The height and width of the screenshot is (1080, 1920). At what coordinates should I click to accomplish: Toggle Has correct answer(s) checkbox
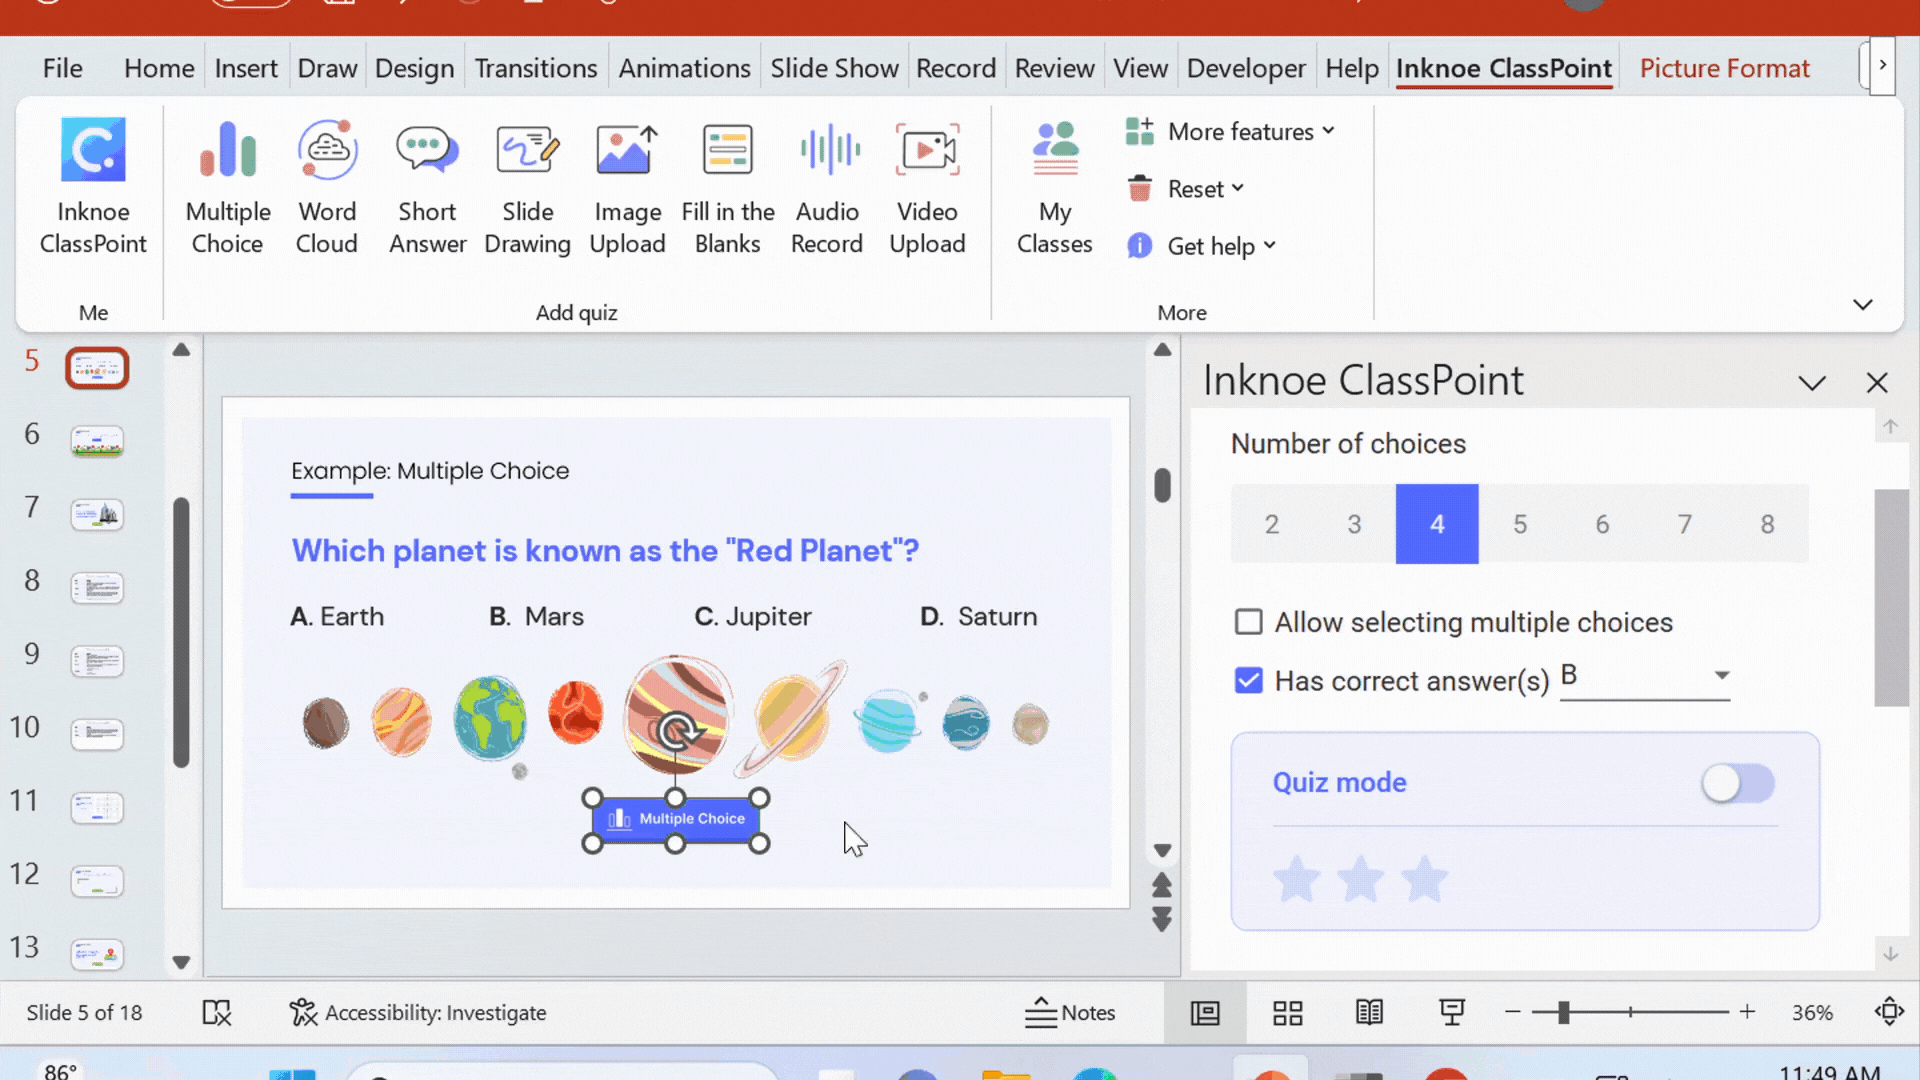point(1247,679)
